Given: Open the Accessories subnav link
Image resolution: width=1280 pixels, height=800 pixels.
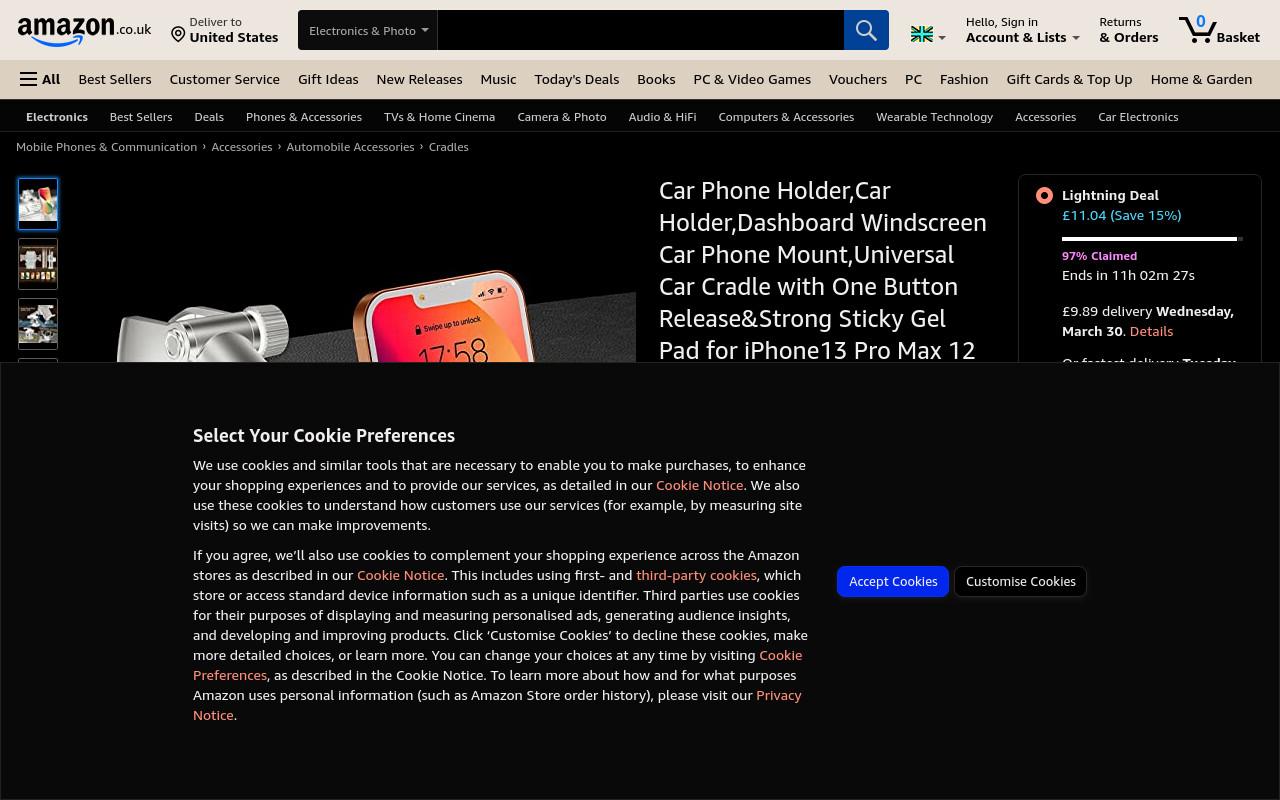Looking at the screenshot, I should click(1045, 117).
